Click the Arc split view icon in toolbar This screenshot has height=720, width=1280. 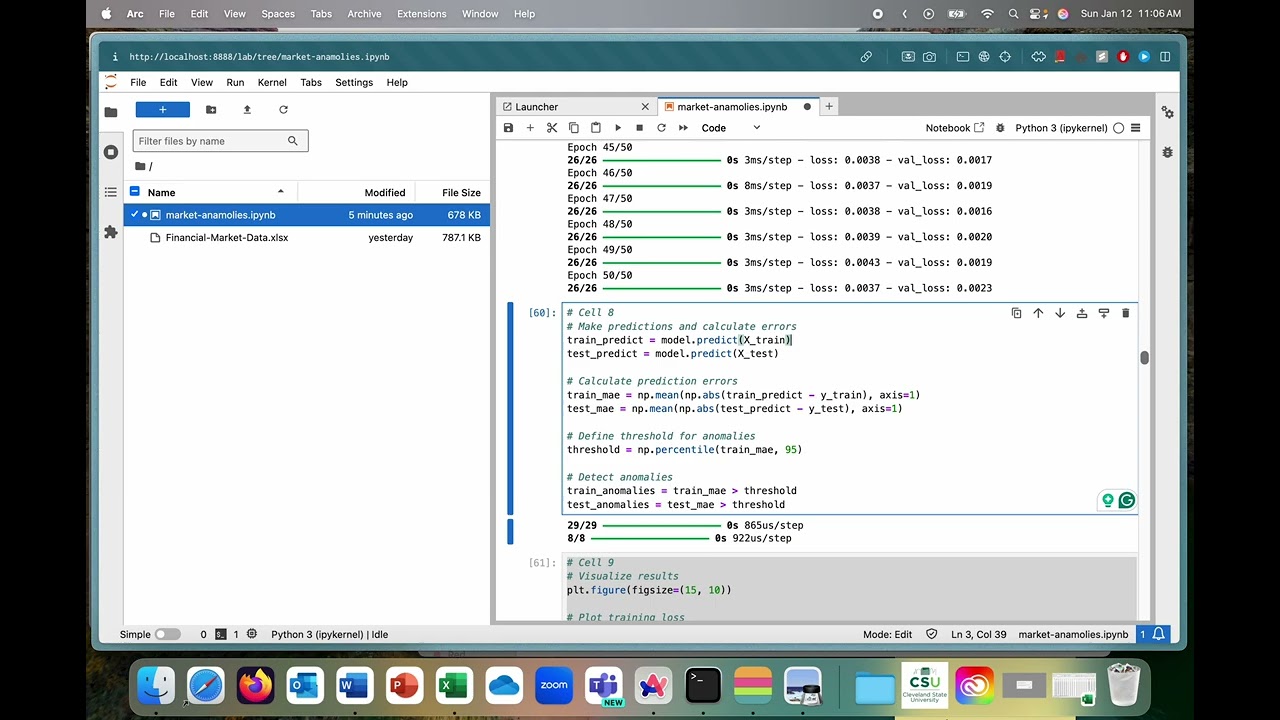[x=1165, y=57]
